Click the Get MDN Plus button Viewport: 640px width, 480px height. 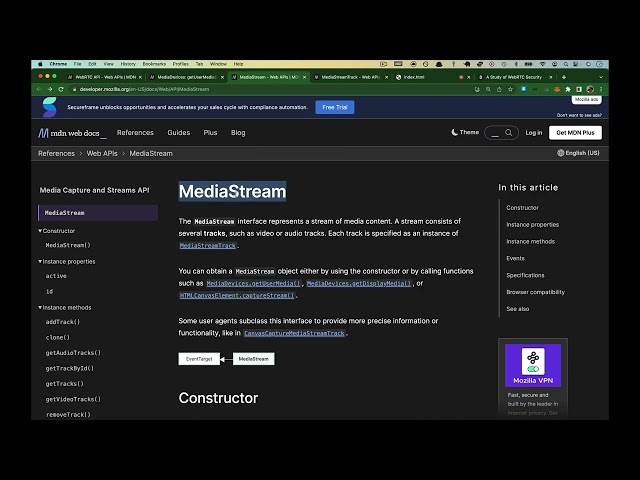click(575, 133)
